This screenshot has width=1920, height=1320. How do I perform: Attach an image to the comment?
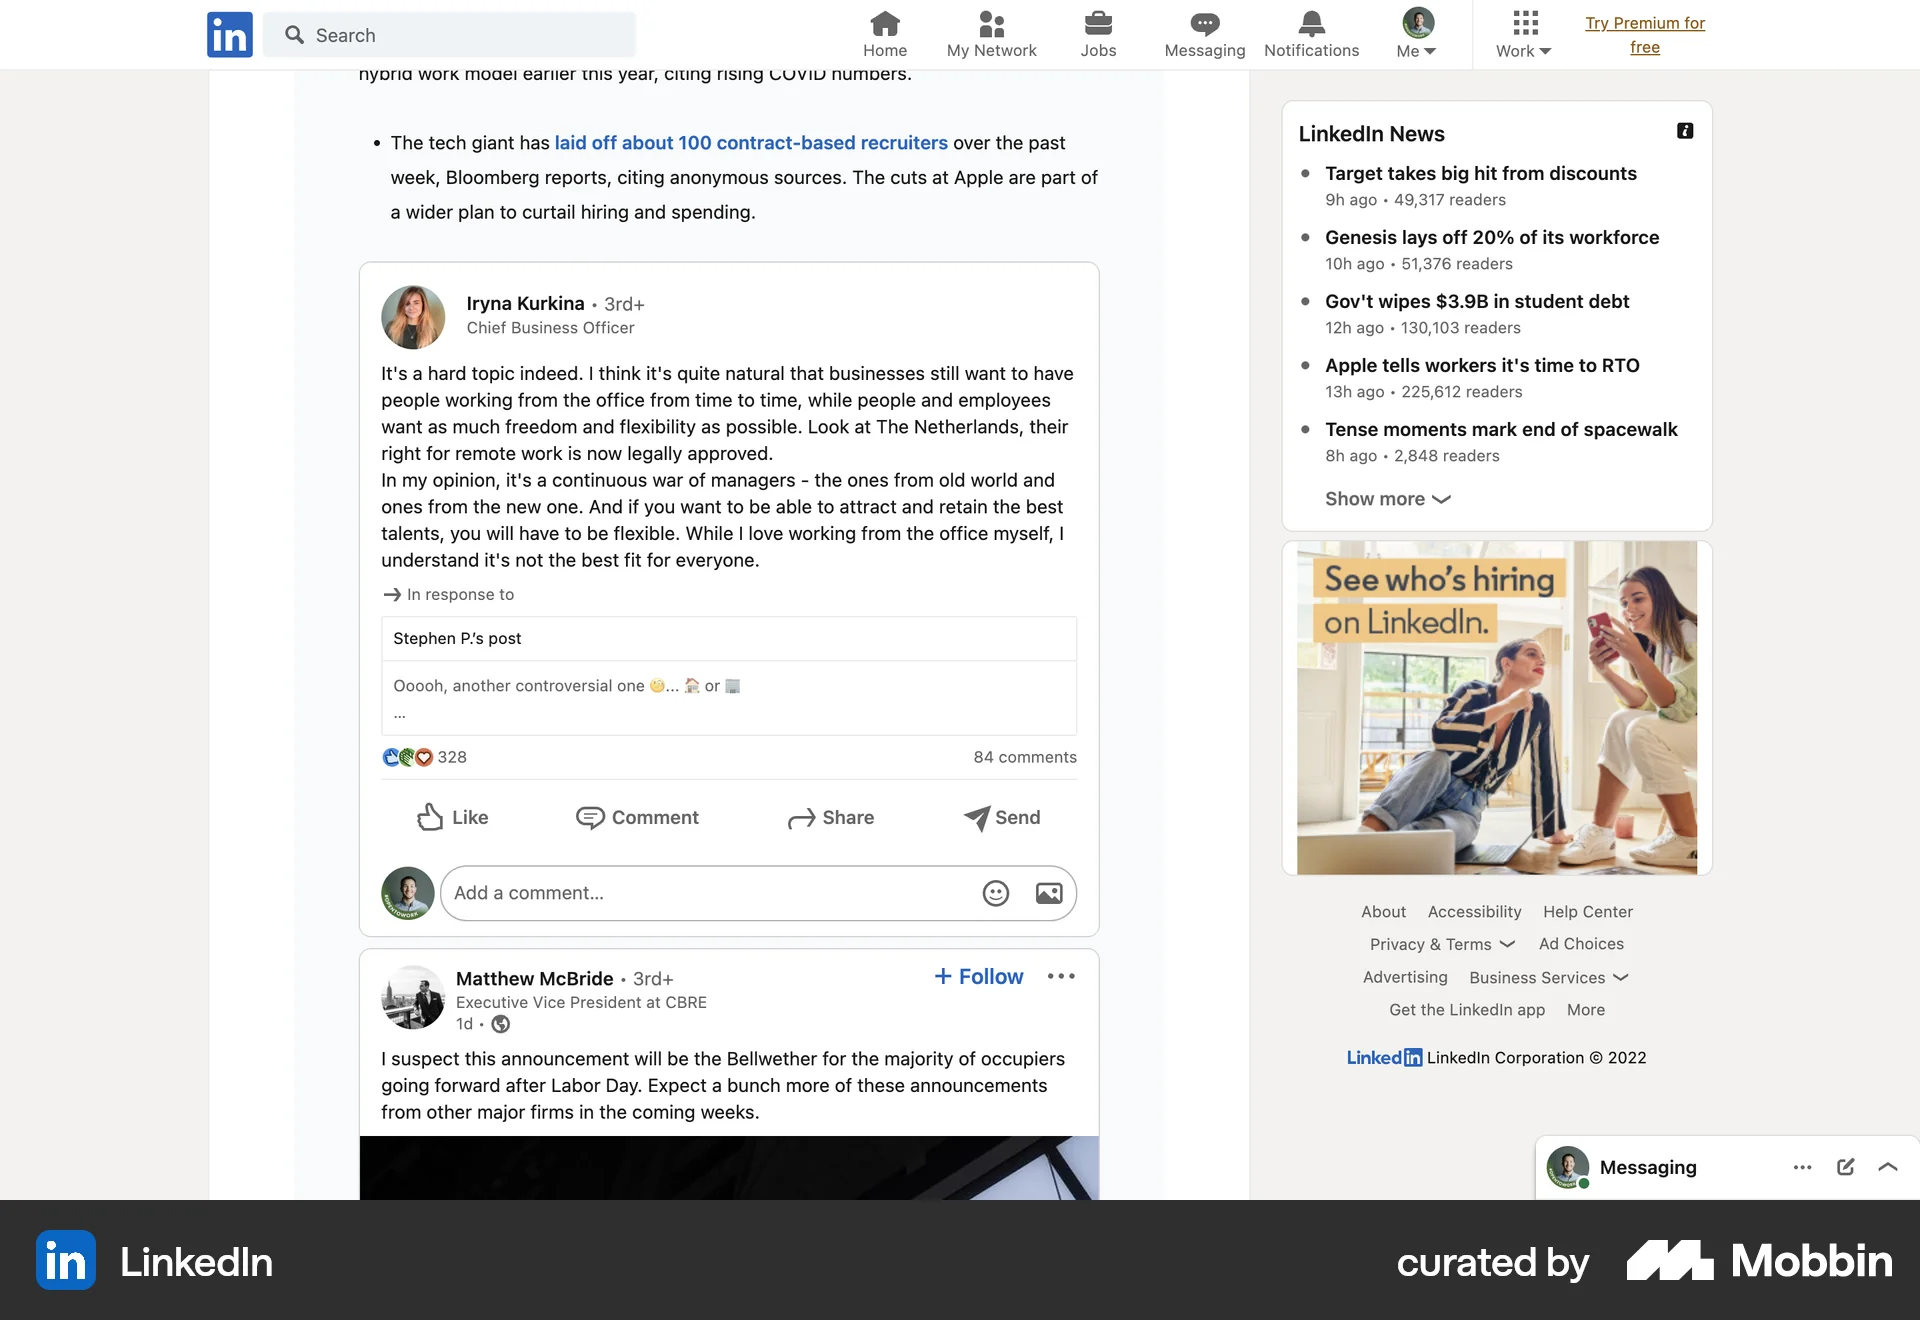pos(1049,893)
